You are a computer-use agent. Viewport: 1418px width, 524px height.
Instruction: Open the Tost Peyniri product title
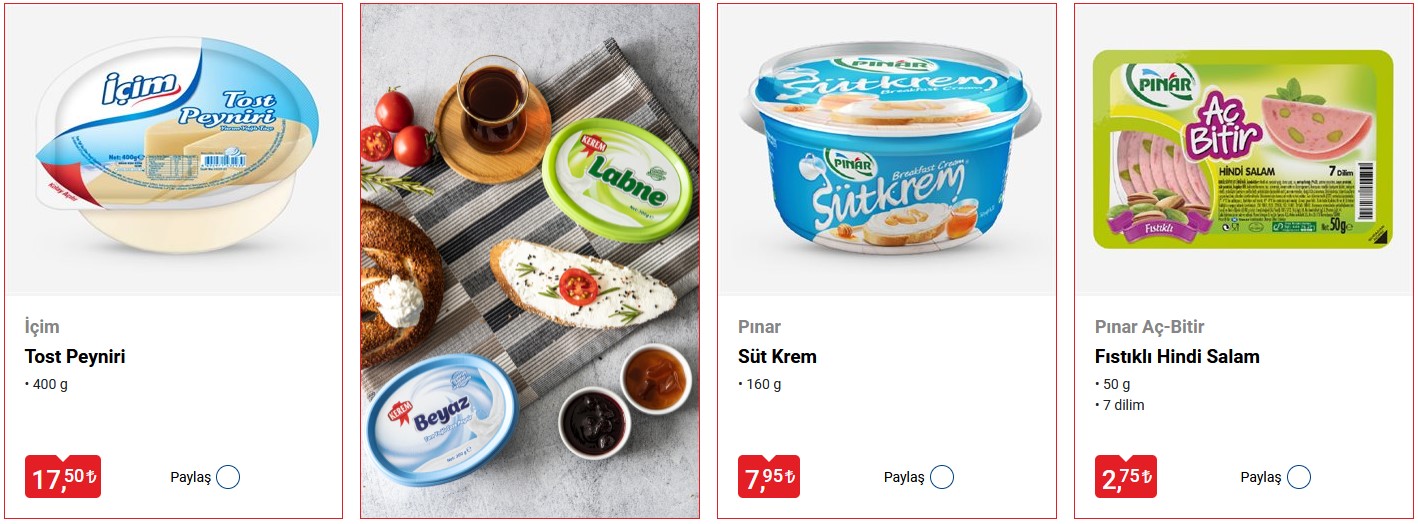tap(75, 357)
